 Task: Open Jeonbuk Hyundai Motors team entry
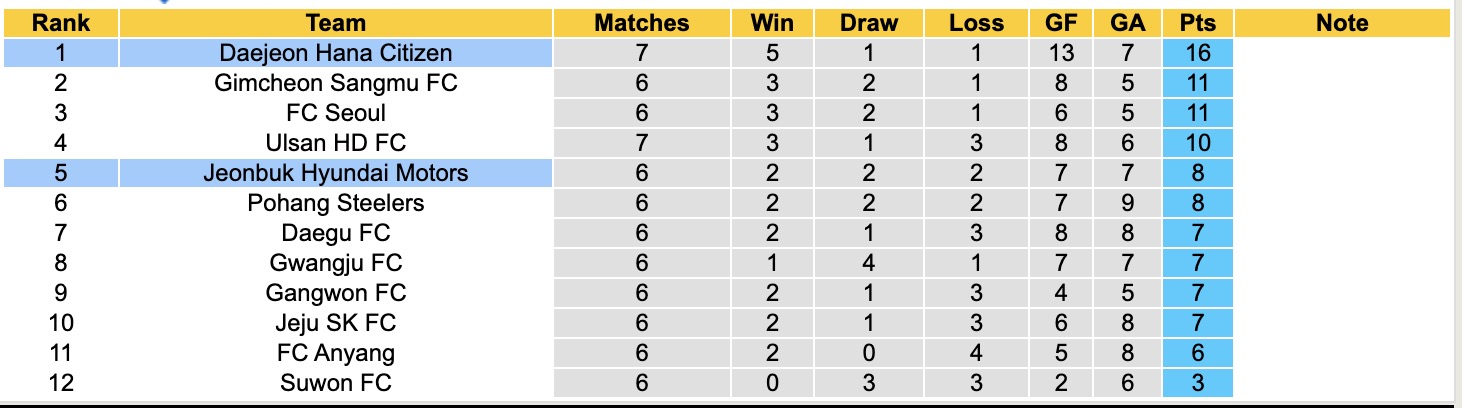pyautogui.click(x=336, y=173)
